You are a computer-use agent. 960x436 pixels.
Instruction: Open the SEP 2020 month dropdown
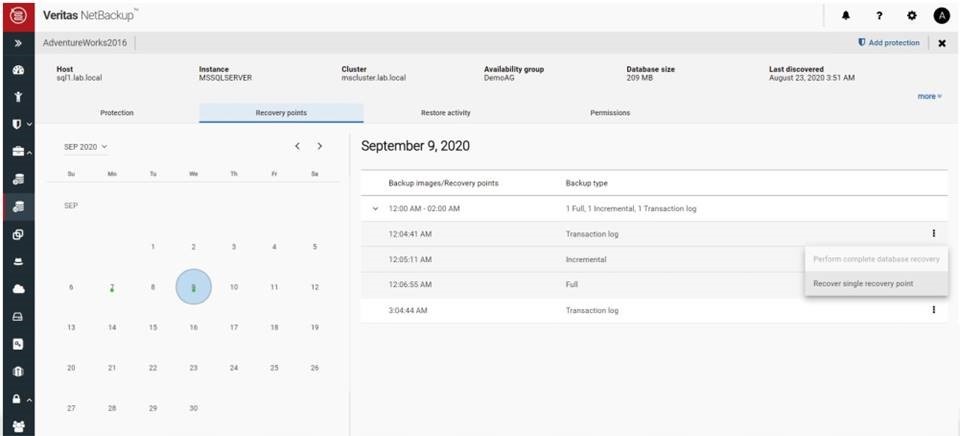[x=86, y=147]
